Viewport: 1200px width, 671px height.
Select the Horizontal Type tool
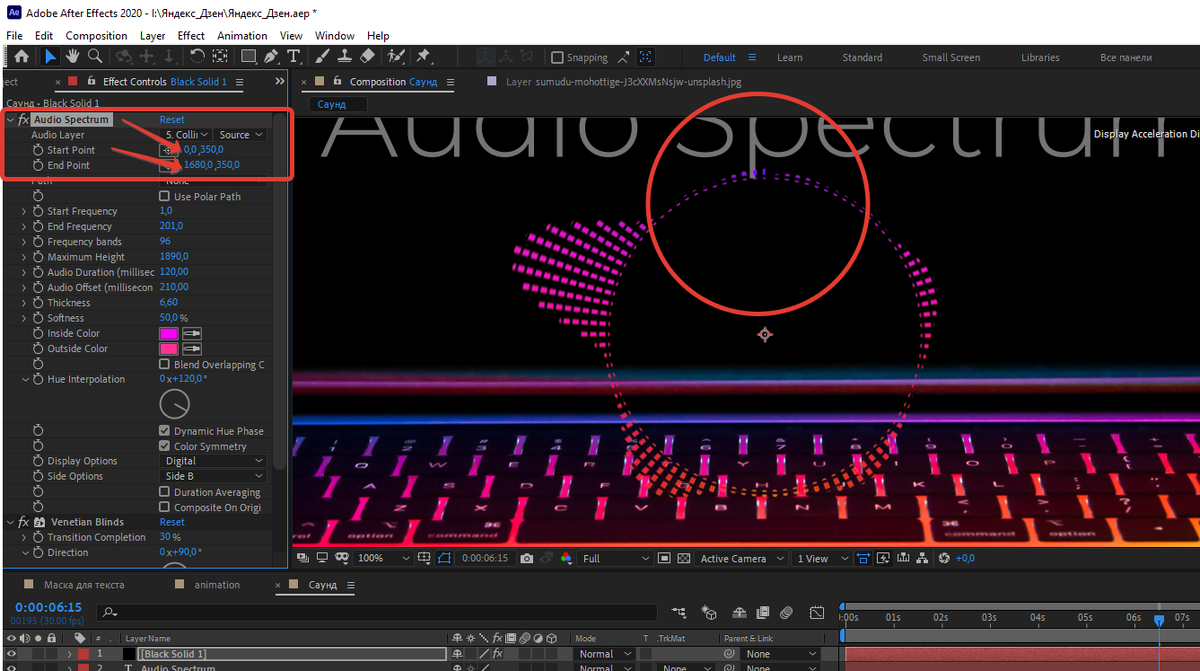[x=294, y=57]
